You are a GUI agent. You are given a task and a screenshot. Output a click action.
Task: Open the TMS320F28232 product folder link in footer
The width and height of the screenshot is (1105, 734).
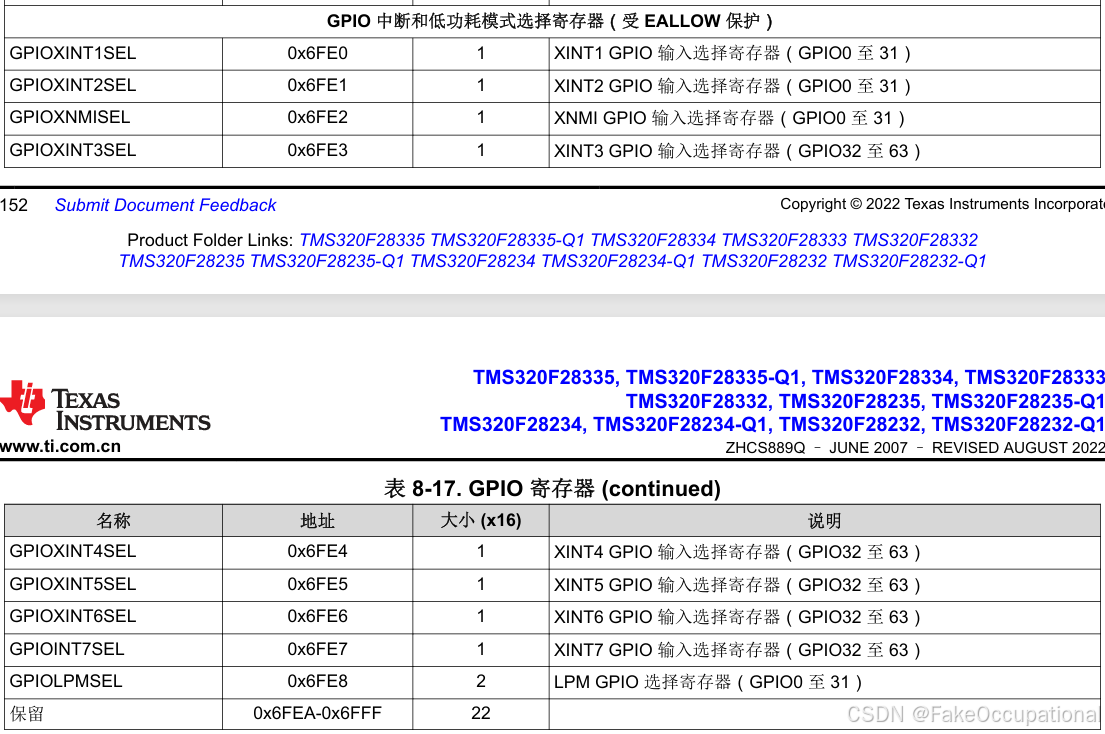pos(764,261)
